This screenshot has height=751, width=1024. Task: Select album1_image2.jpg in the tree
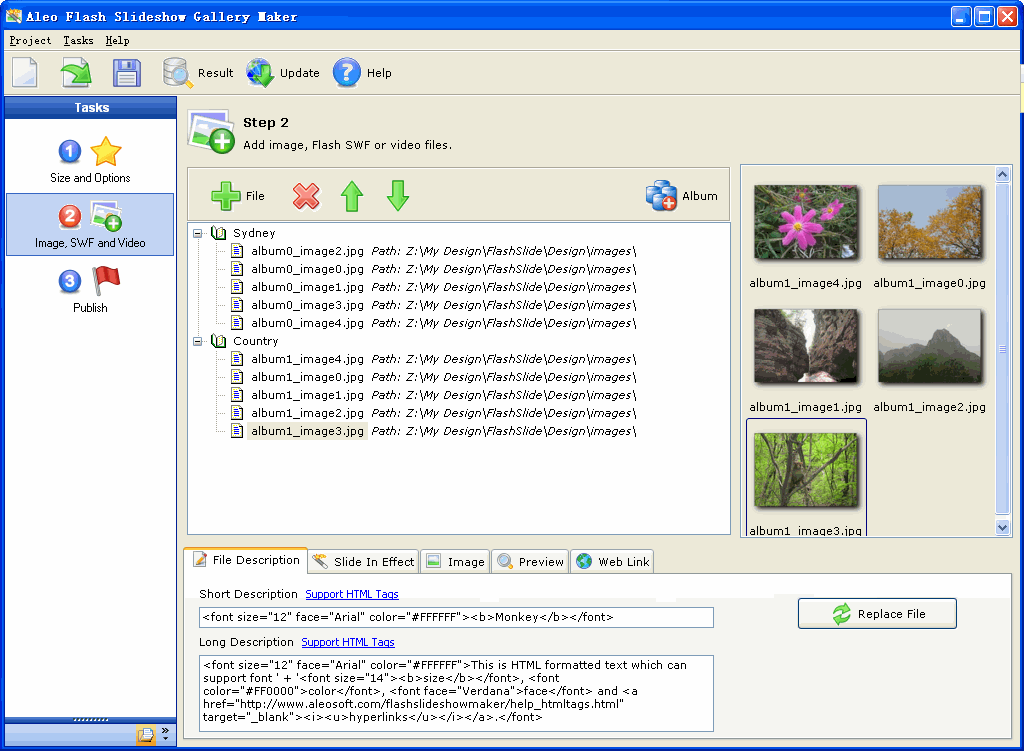[x=307, y=413]
